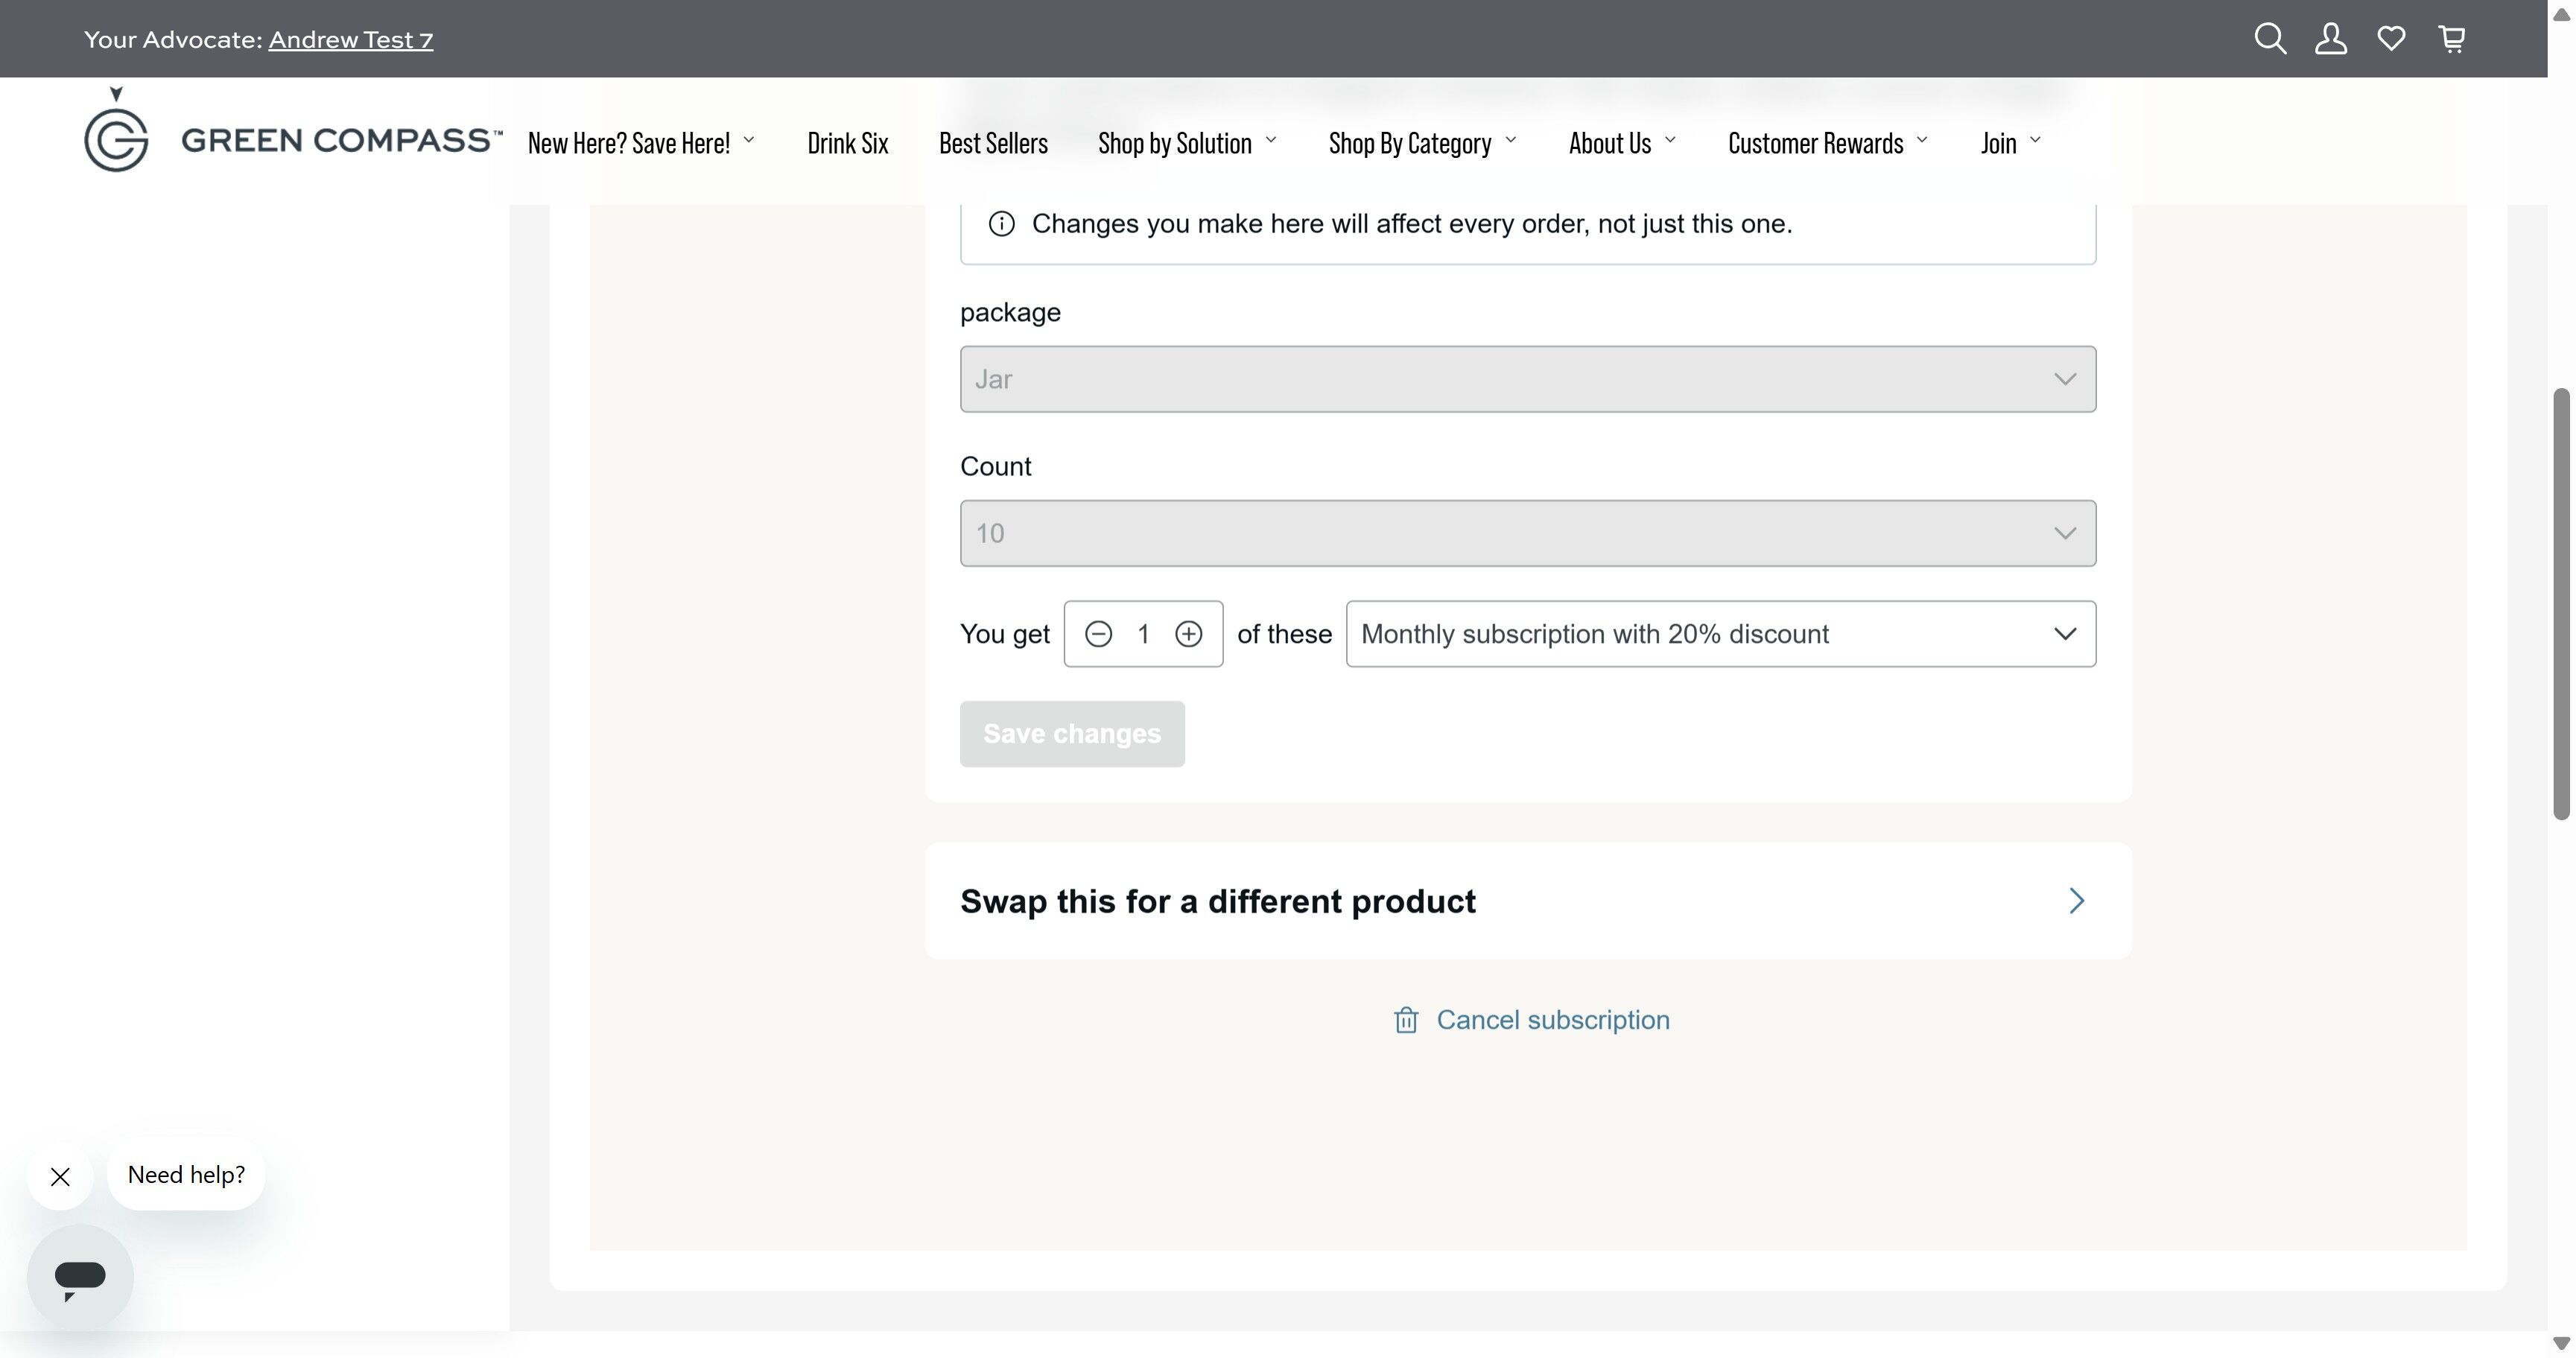Decrease quantity with minus icon
This screenshot has height=1358, width=2576.
click(x=1098, y=634)
